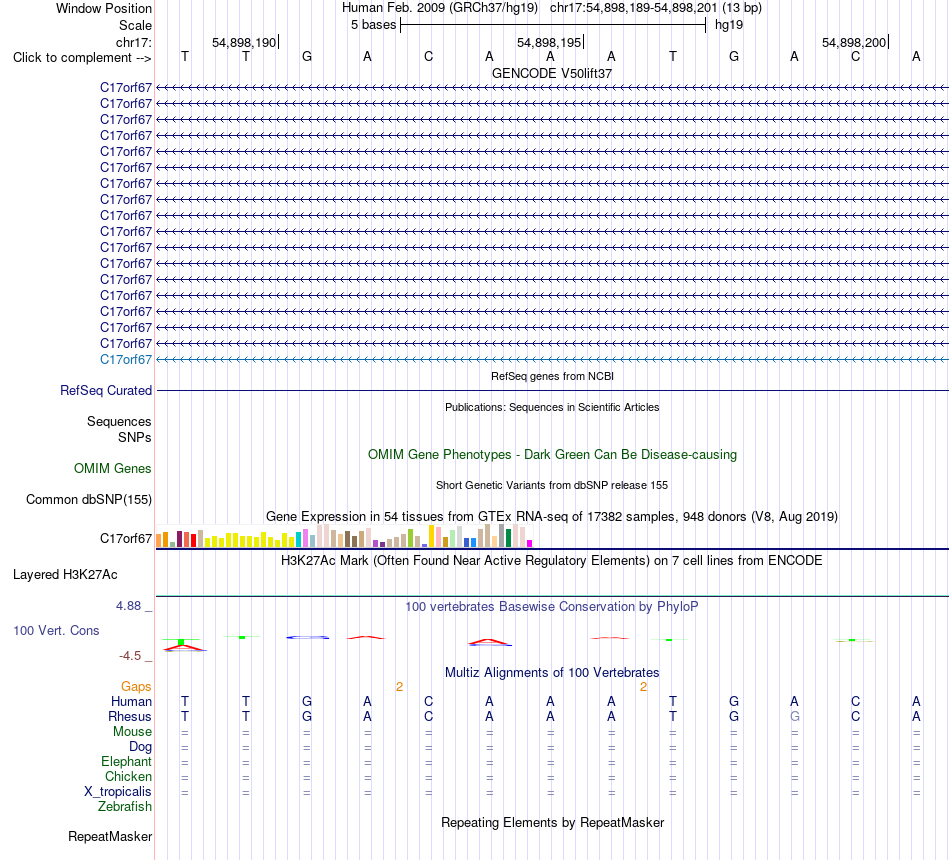
Task: Click the RefSeq Curated label
Action: (105, 390)
